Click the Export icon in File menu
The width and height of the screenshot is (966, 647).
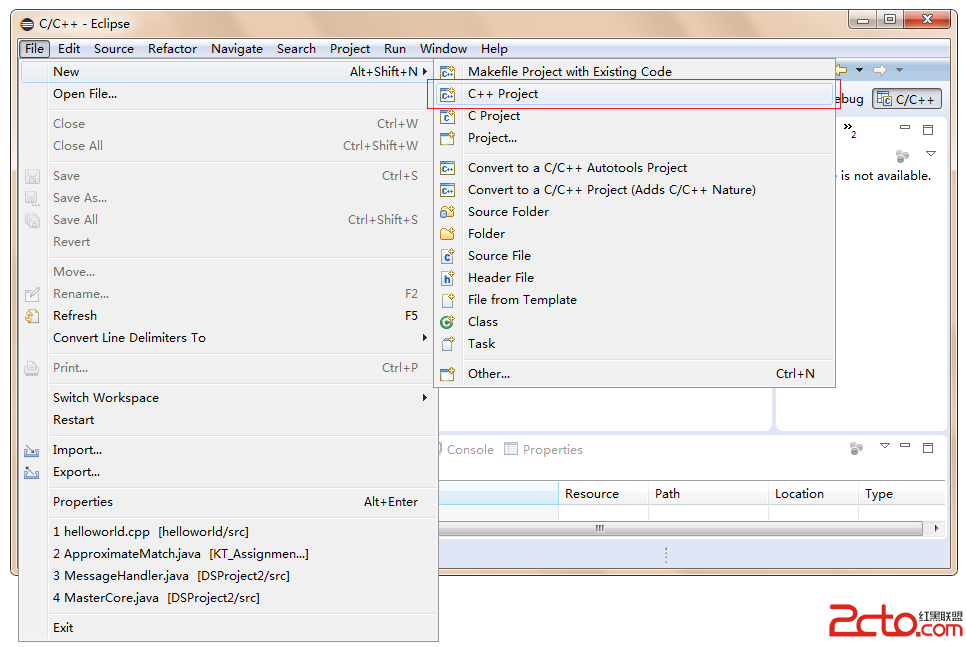pyautogui.click(x=32, y=473)
